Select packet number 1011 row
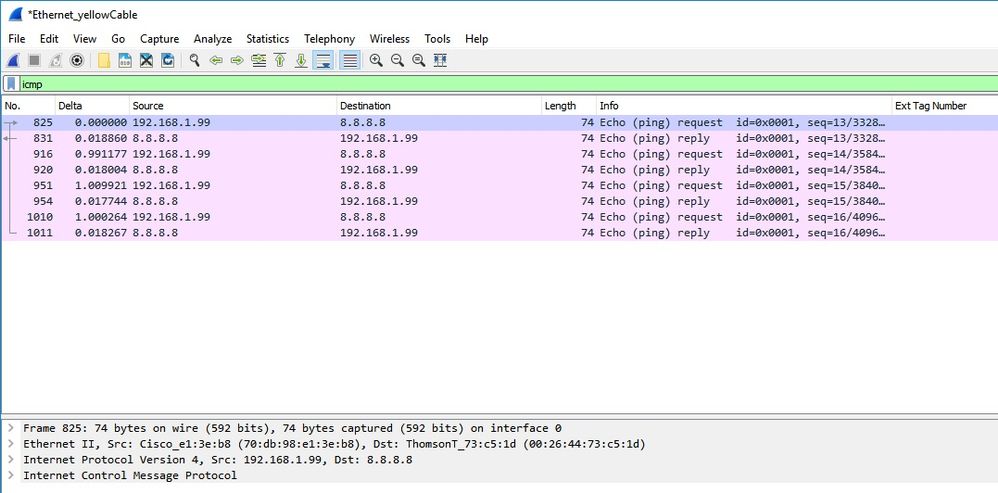The width and height of the screenshot is (998, 493). (500, 233)
